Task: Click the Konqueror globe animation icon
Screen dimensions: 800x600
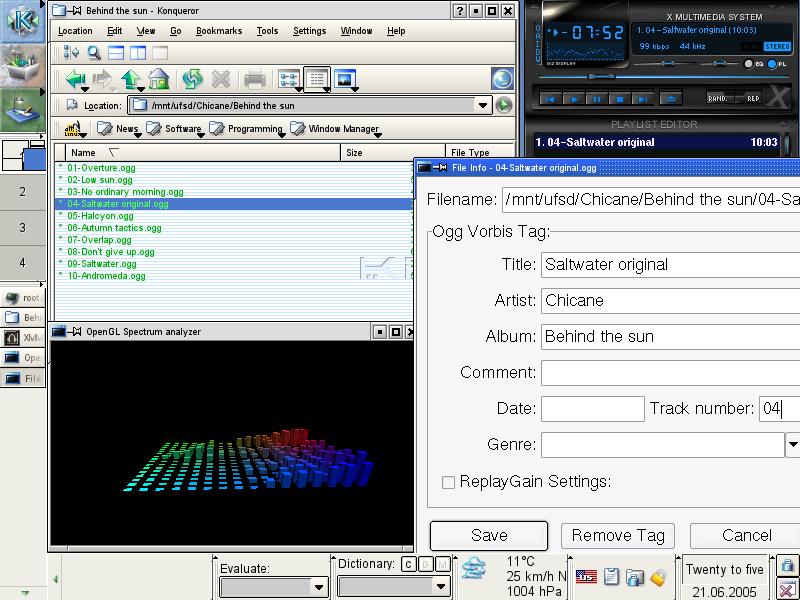Action: tap(502, 79)
